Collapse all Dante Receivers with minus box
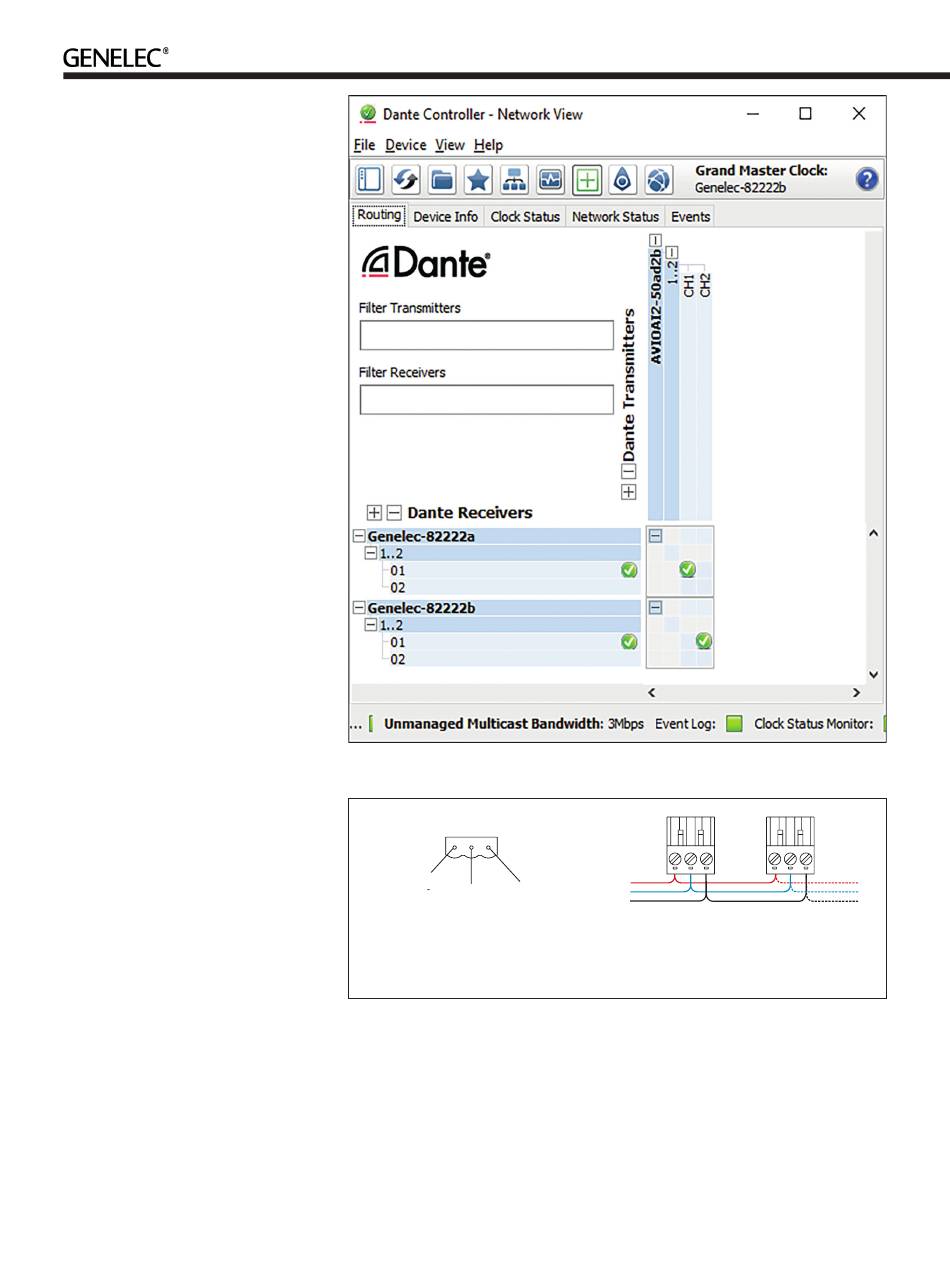The height and width of the screenshot is (1264, 950). pos(394,512)
